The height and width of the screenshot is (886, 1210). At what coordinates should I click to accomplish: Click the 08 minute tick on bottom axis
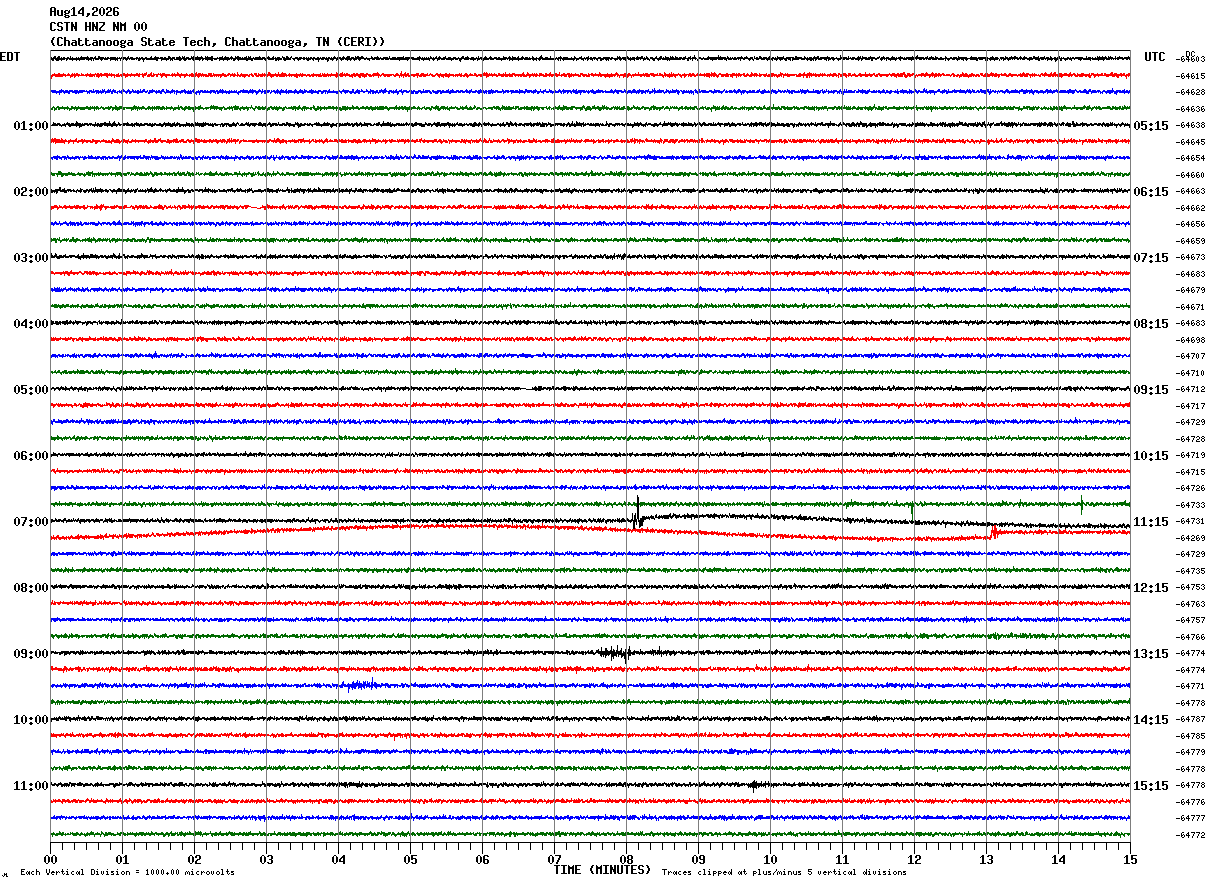click(x=627, y=859)
